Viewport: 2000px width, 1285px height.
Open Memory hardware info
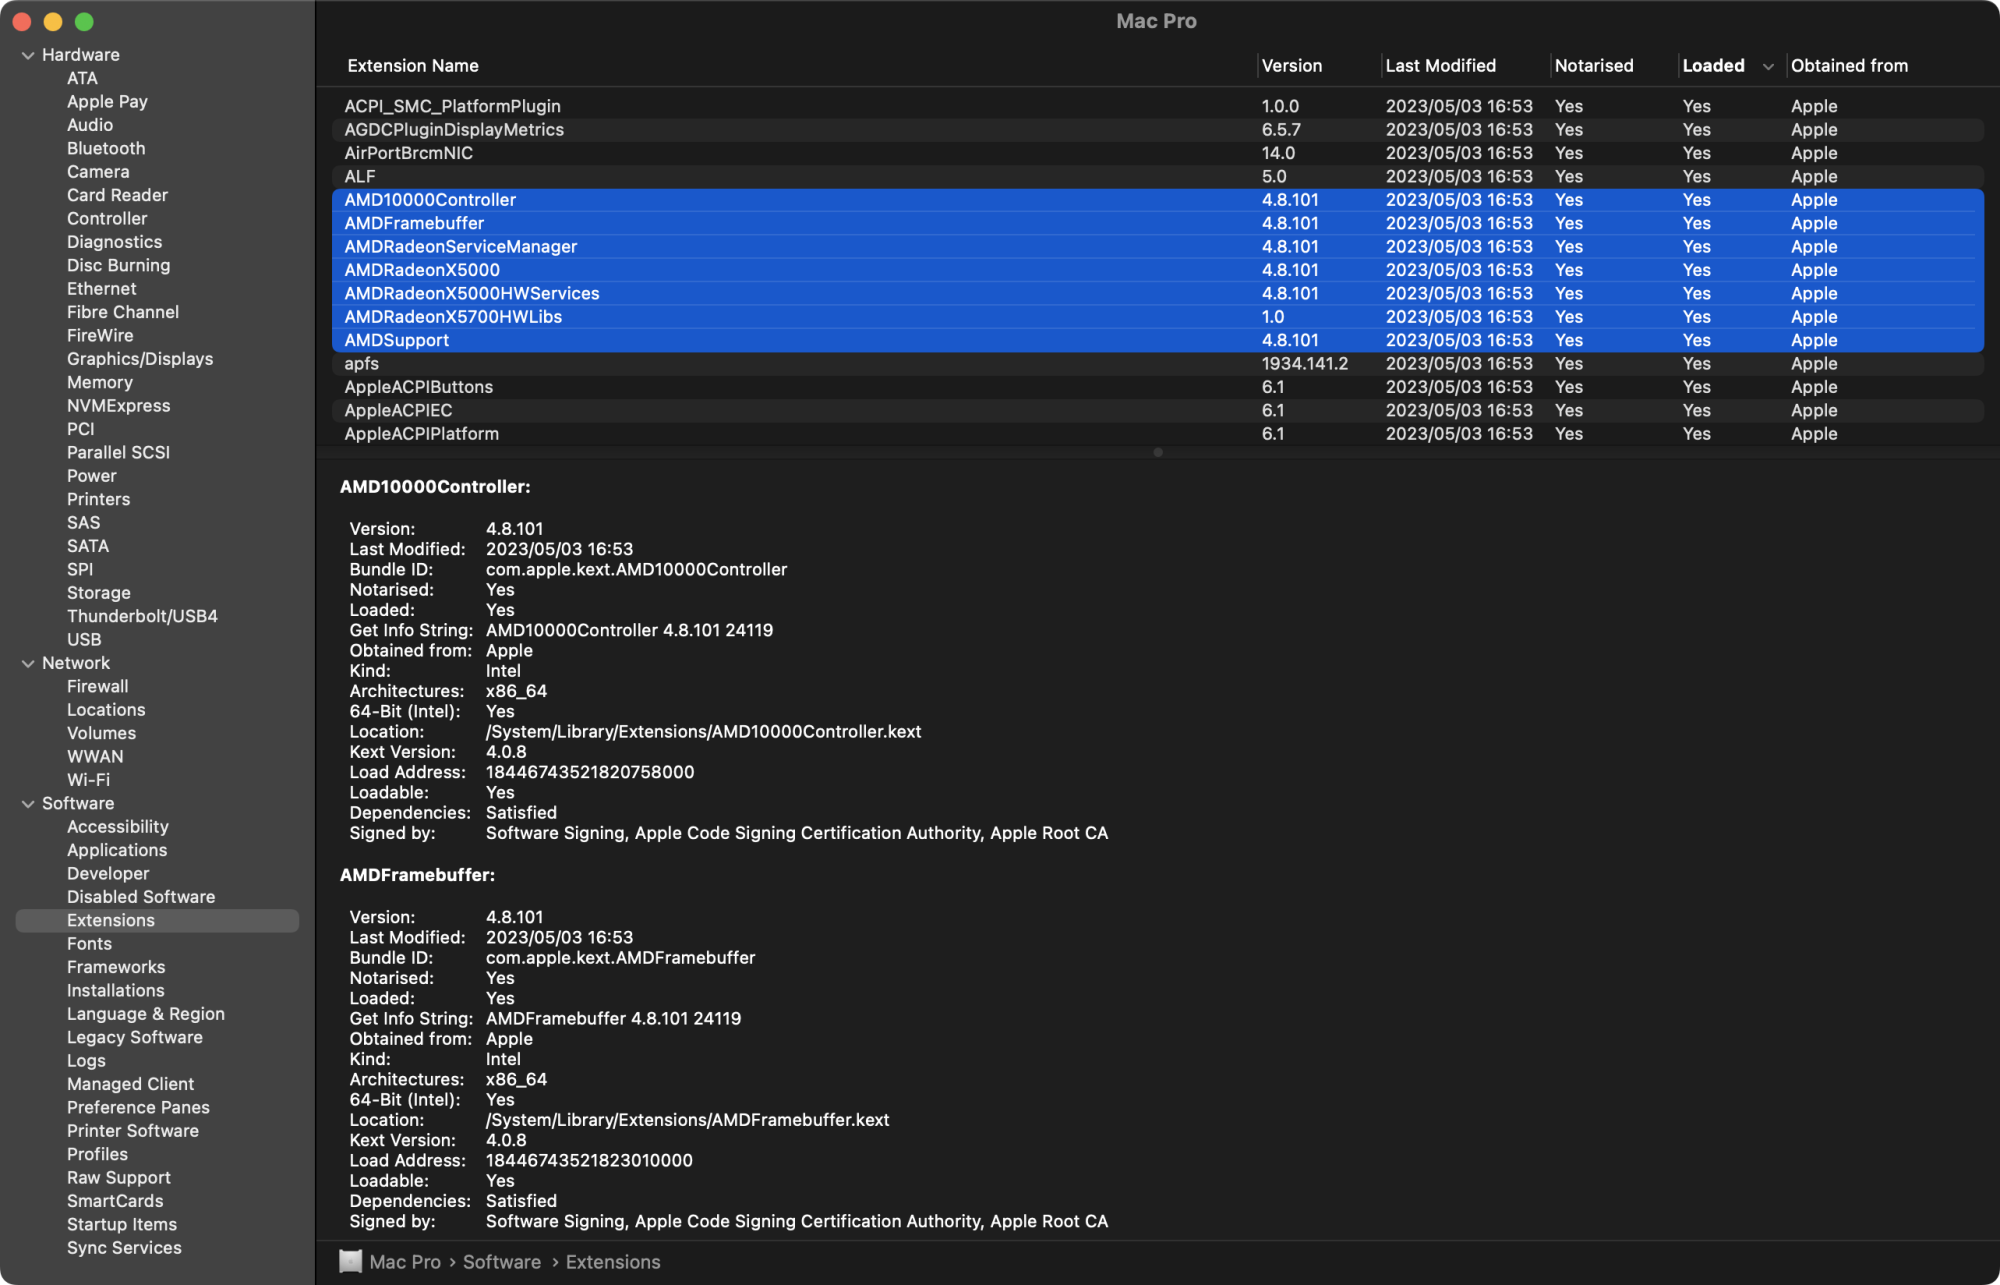tap(99, 382)
